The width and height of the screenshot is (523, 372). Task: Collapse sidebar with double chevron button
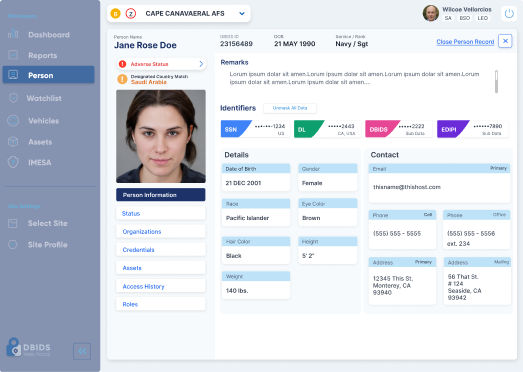[82, 351]
